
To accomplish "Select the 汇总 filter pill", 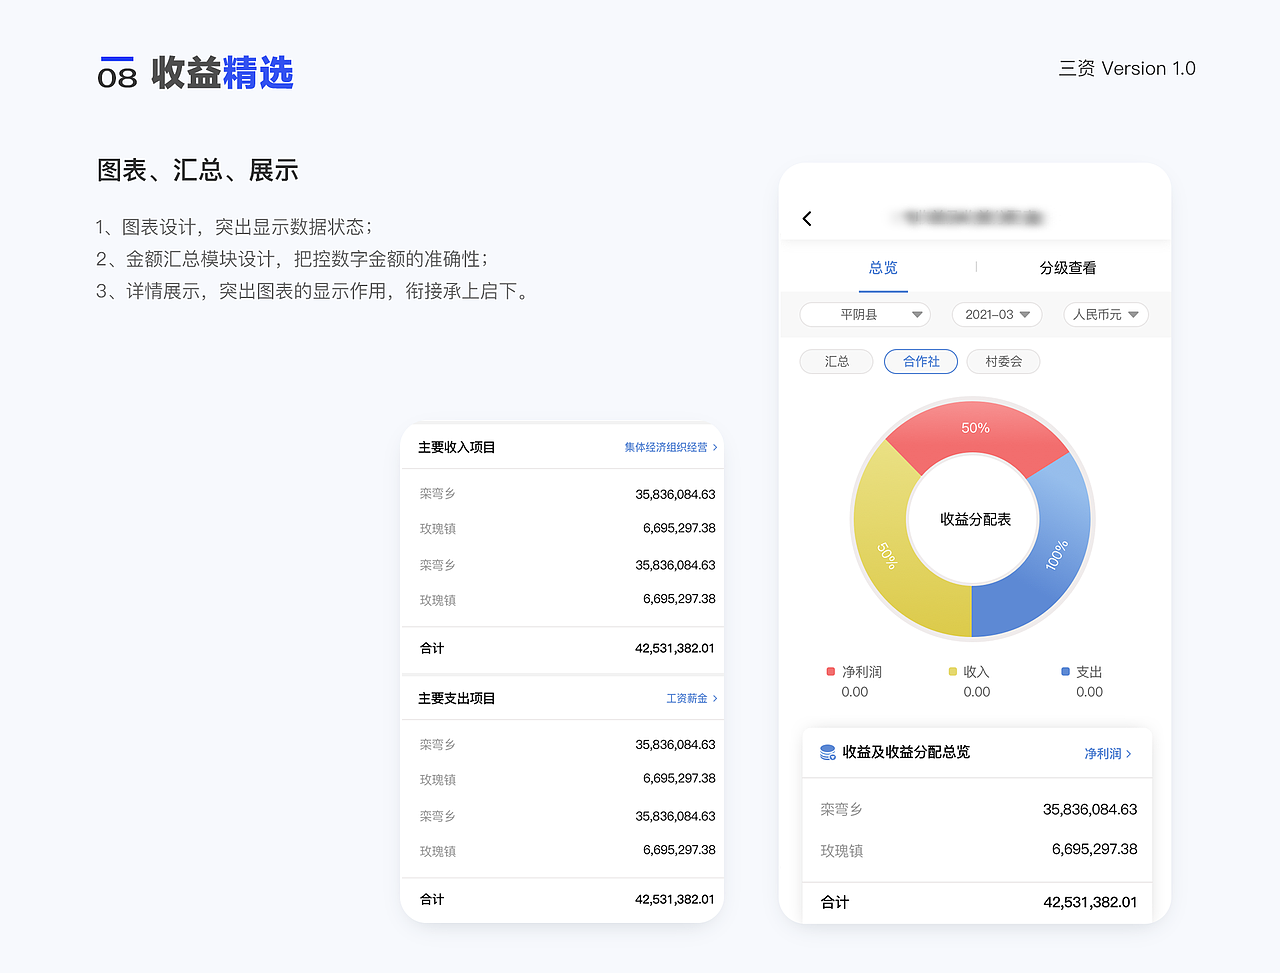I will [x=837, y=361].
